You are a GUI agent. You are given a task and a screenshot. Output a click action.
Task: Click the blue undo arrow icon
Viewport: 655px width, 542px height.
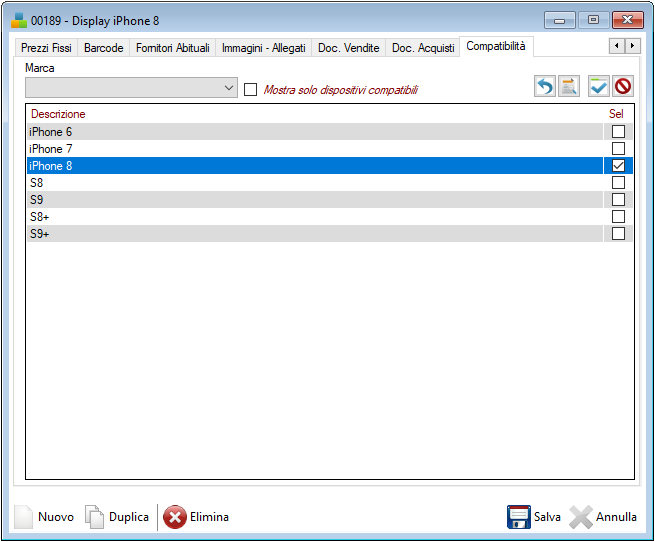(545, 87)
